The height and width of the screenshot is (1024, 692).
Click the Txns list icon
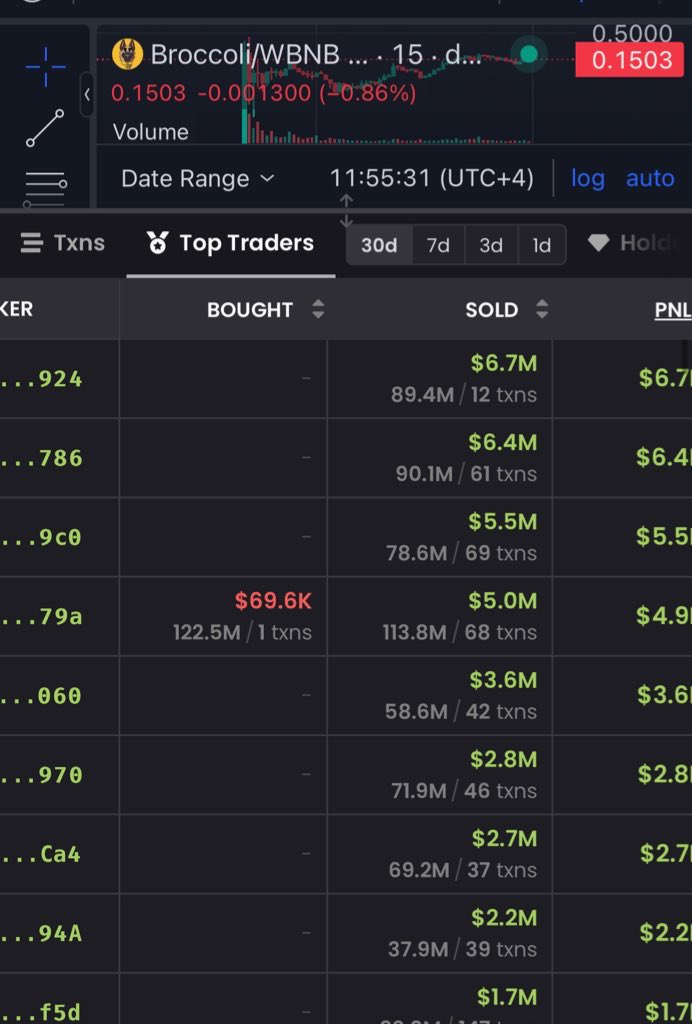31,243
